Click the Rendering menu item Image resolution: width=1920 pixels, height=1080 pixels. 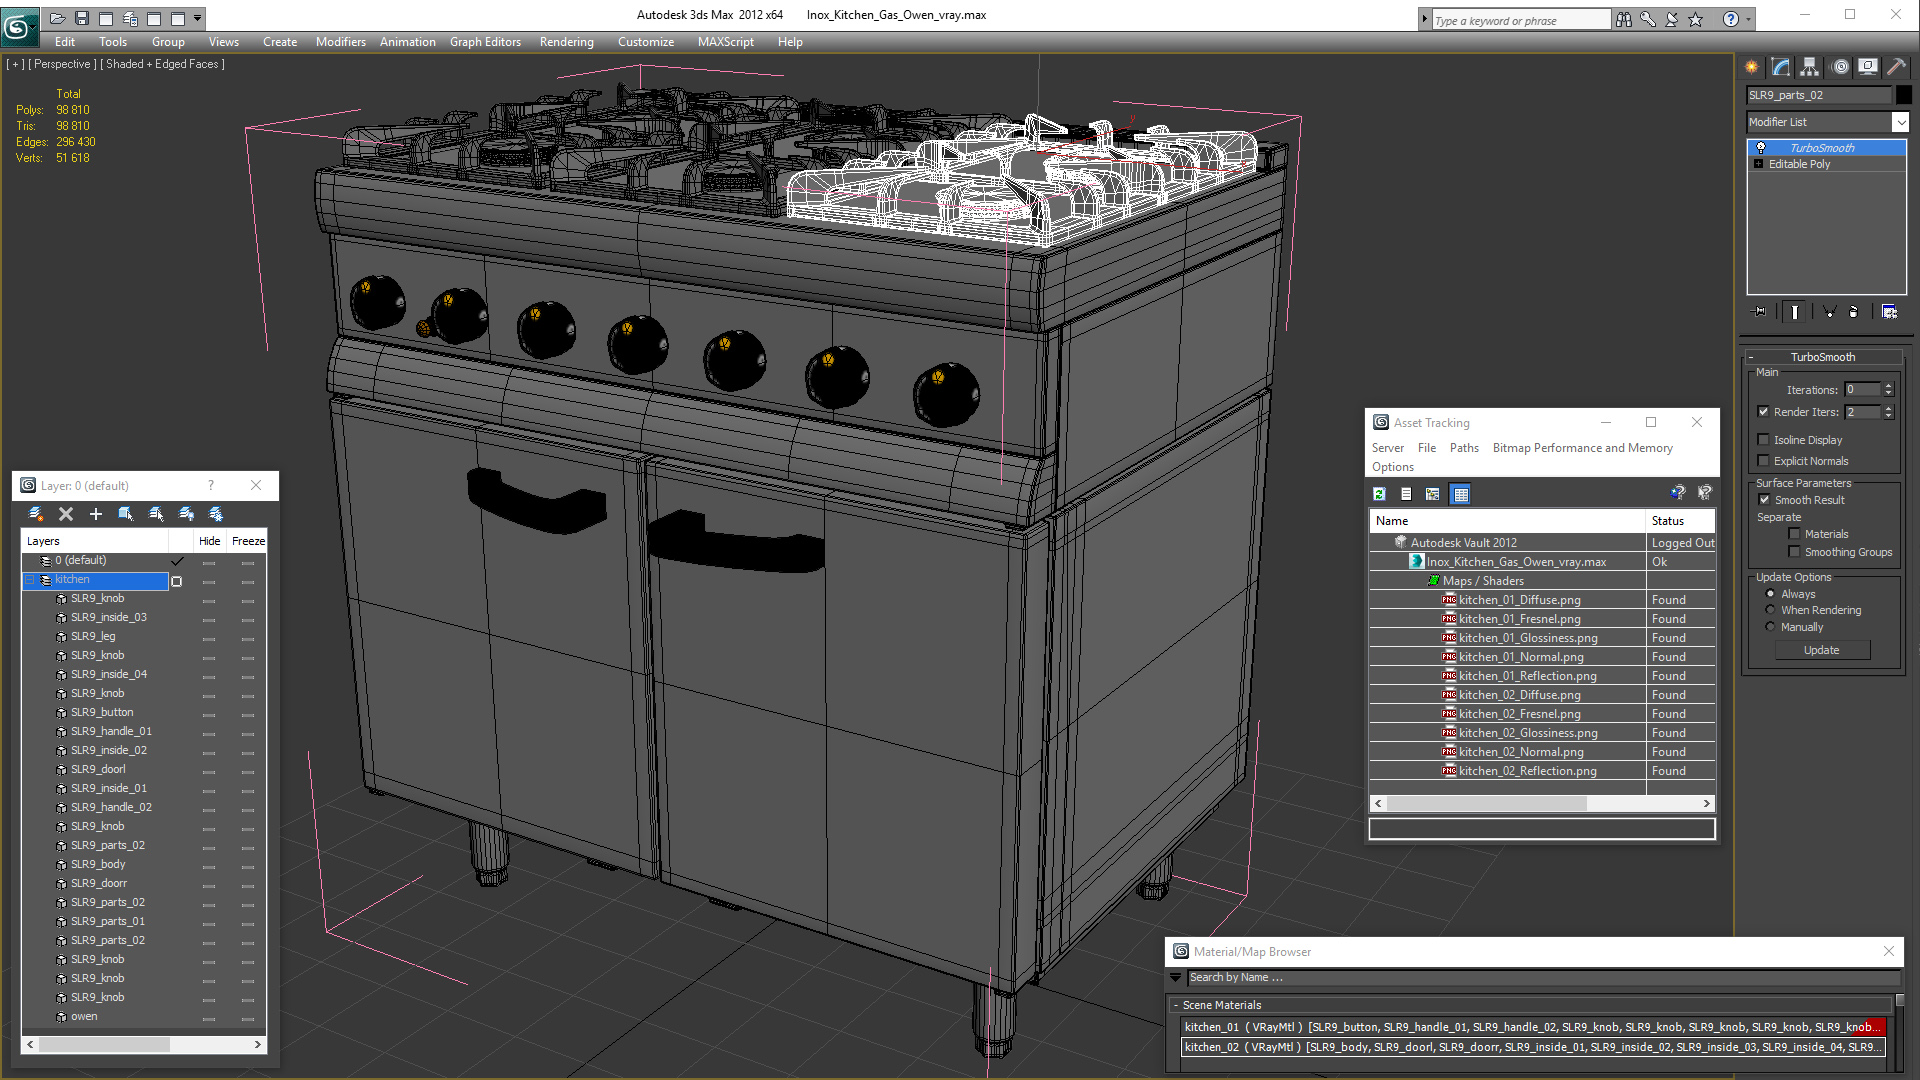(x=566, y=42)
